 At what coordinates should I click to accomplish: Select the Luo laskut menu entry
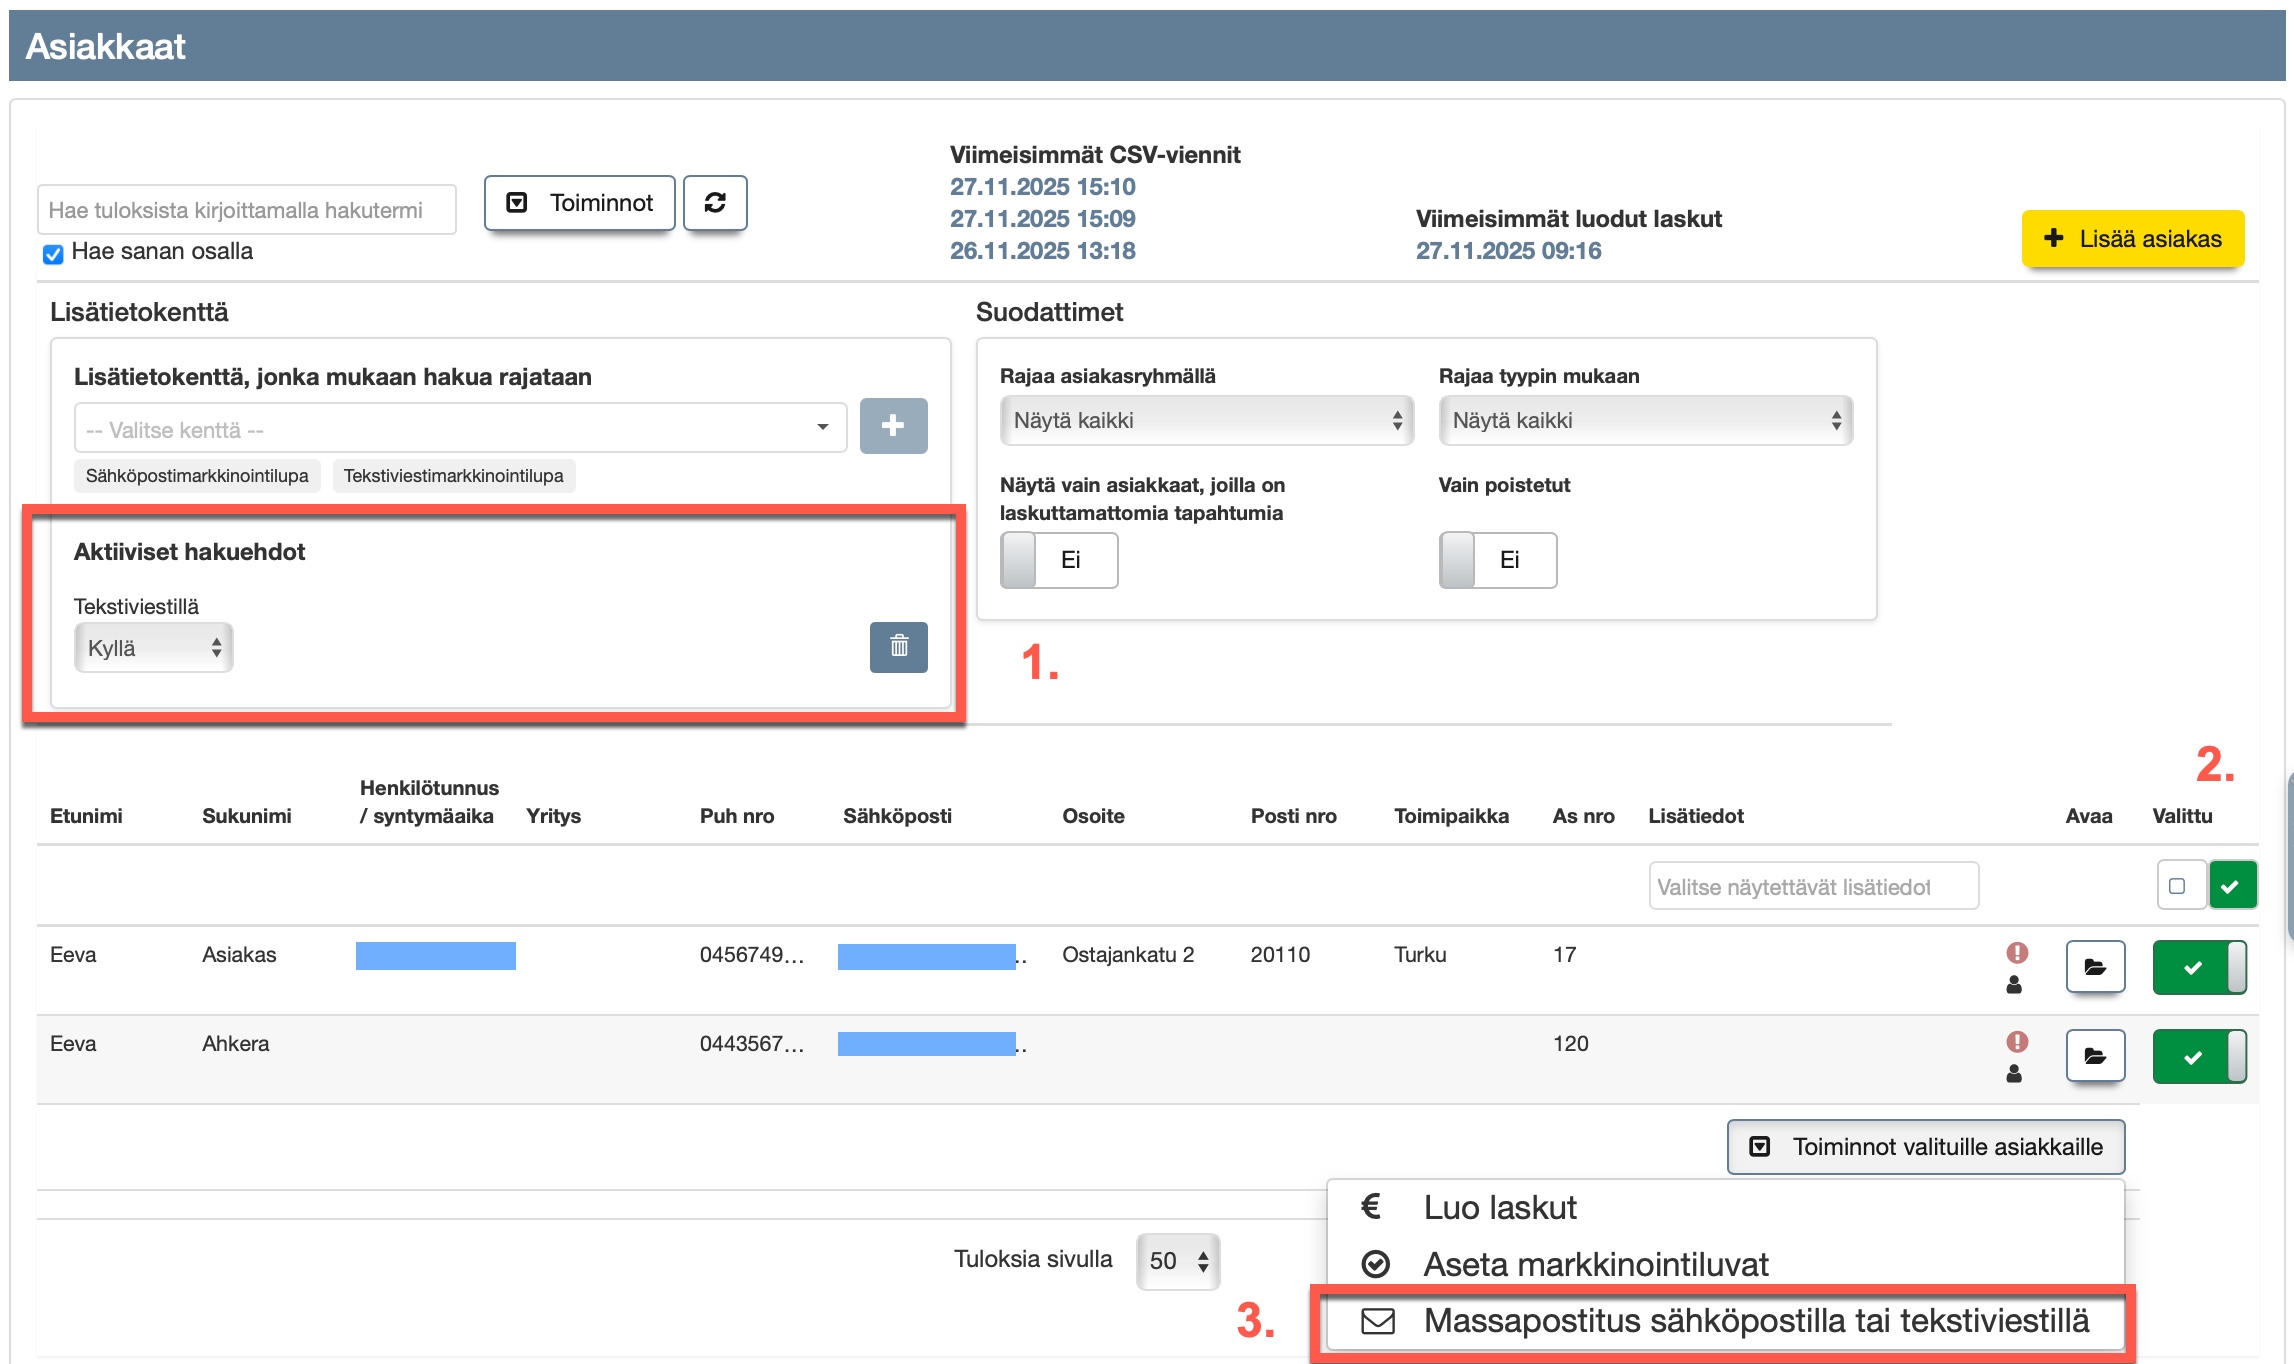tap(1499, 1208)
